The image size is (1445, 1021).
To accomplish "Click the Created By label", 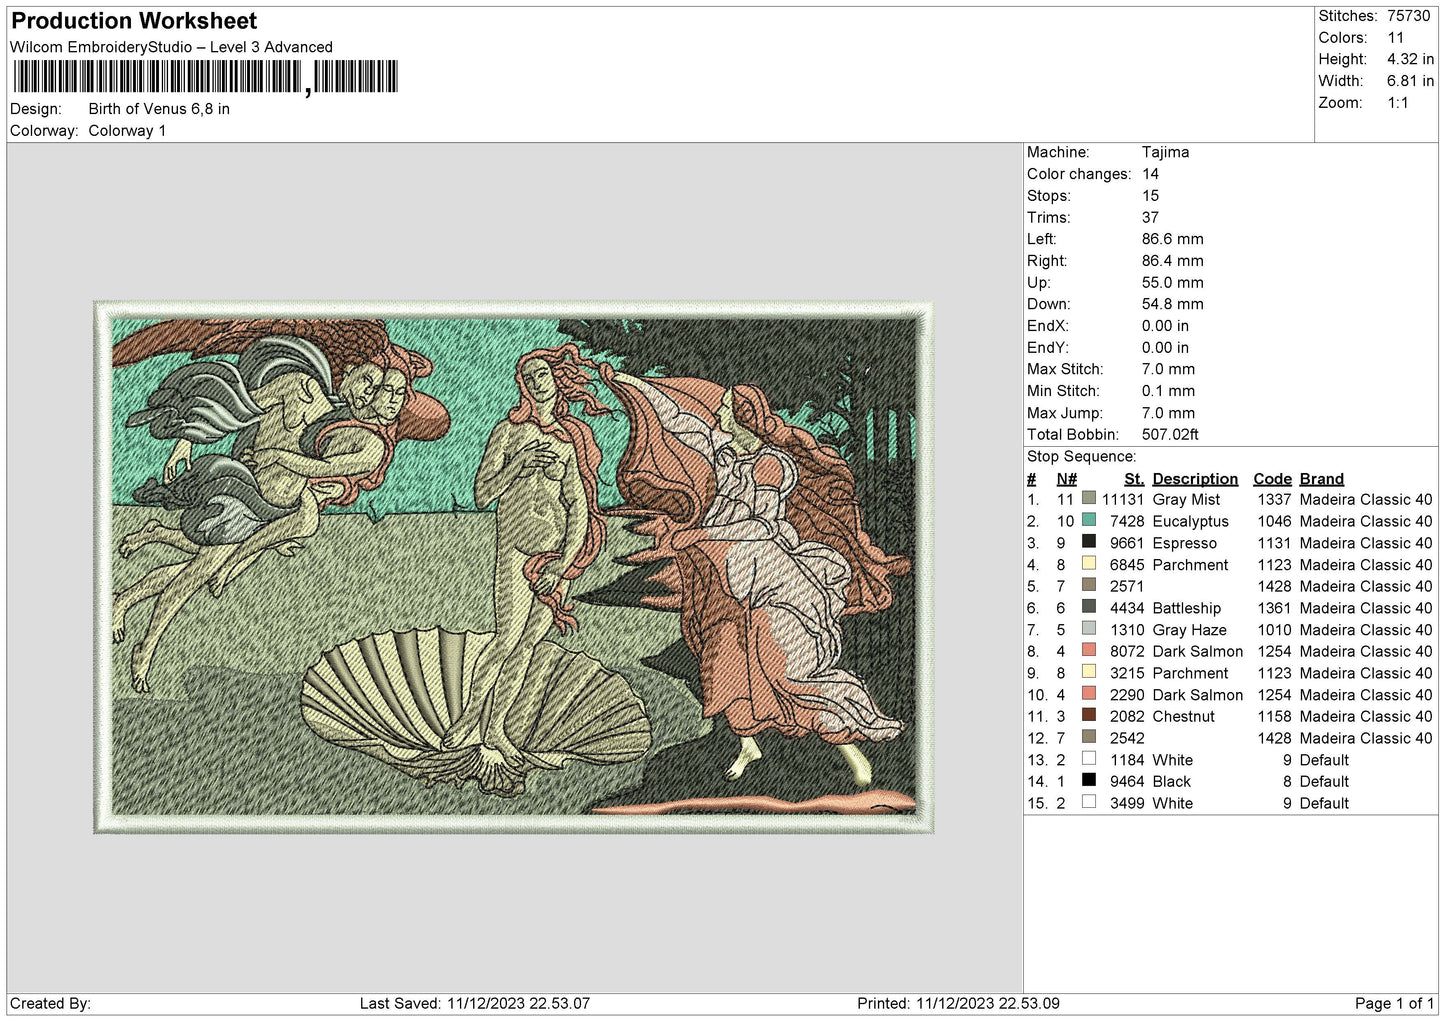I will tap(50, 1003).
